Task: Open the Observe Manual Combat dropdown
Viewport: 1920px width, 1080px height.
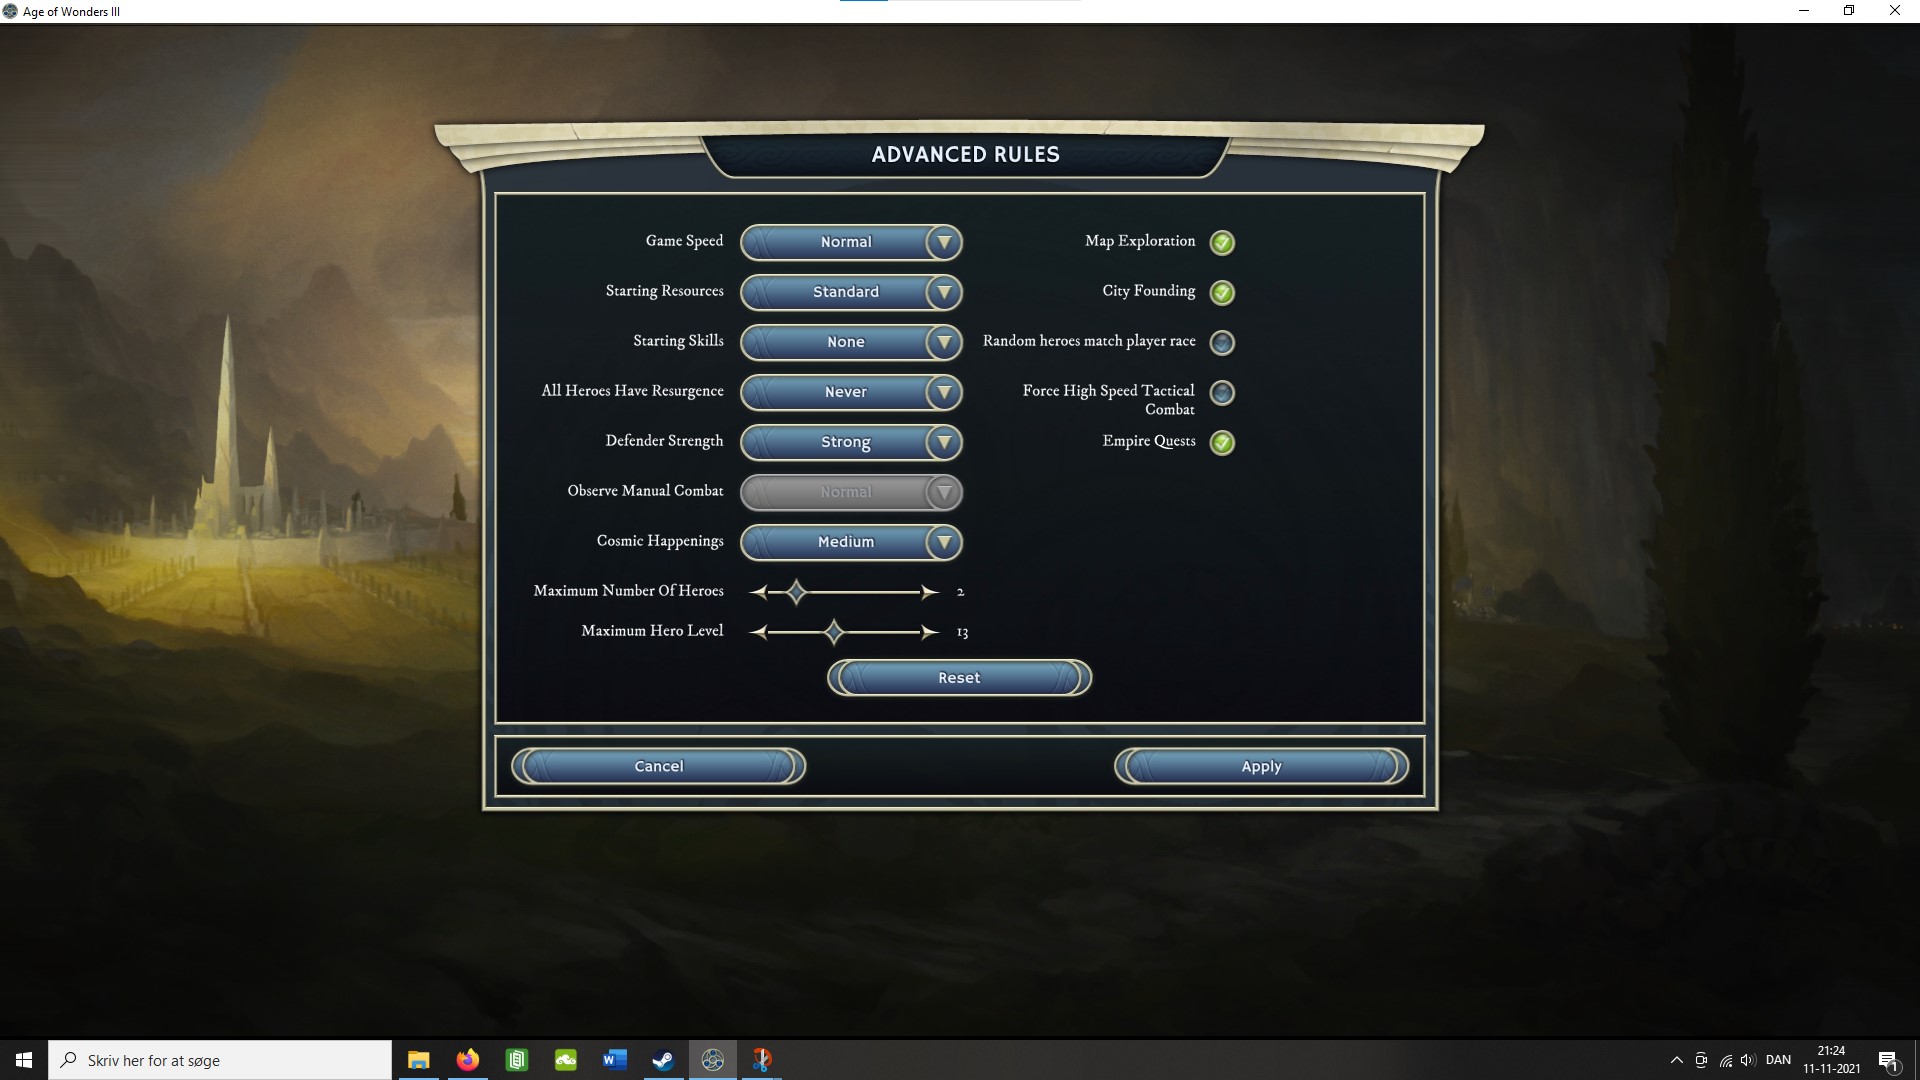Action: coord(851,492)
